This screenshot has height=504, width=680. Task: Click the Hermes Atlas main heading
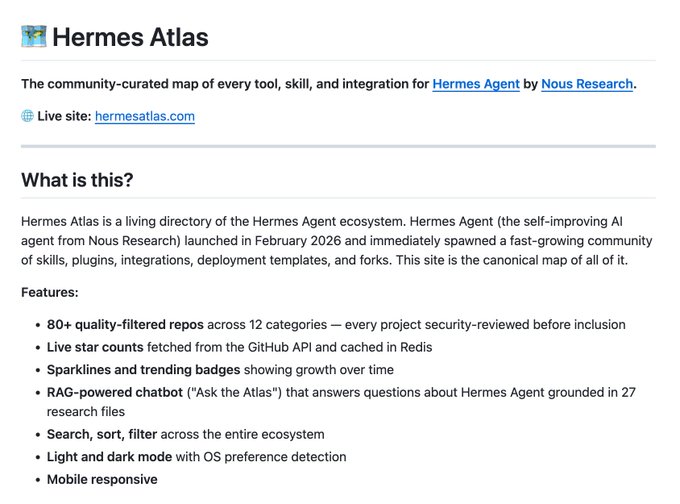pos(130,37)
